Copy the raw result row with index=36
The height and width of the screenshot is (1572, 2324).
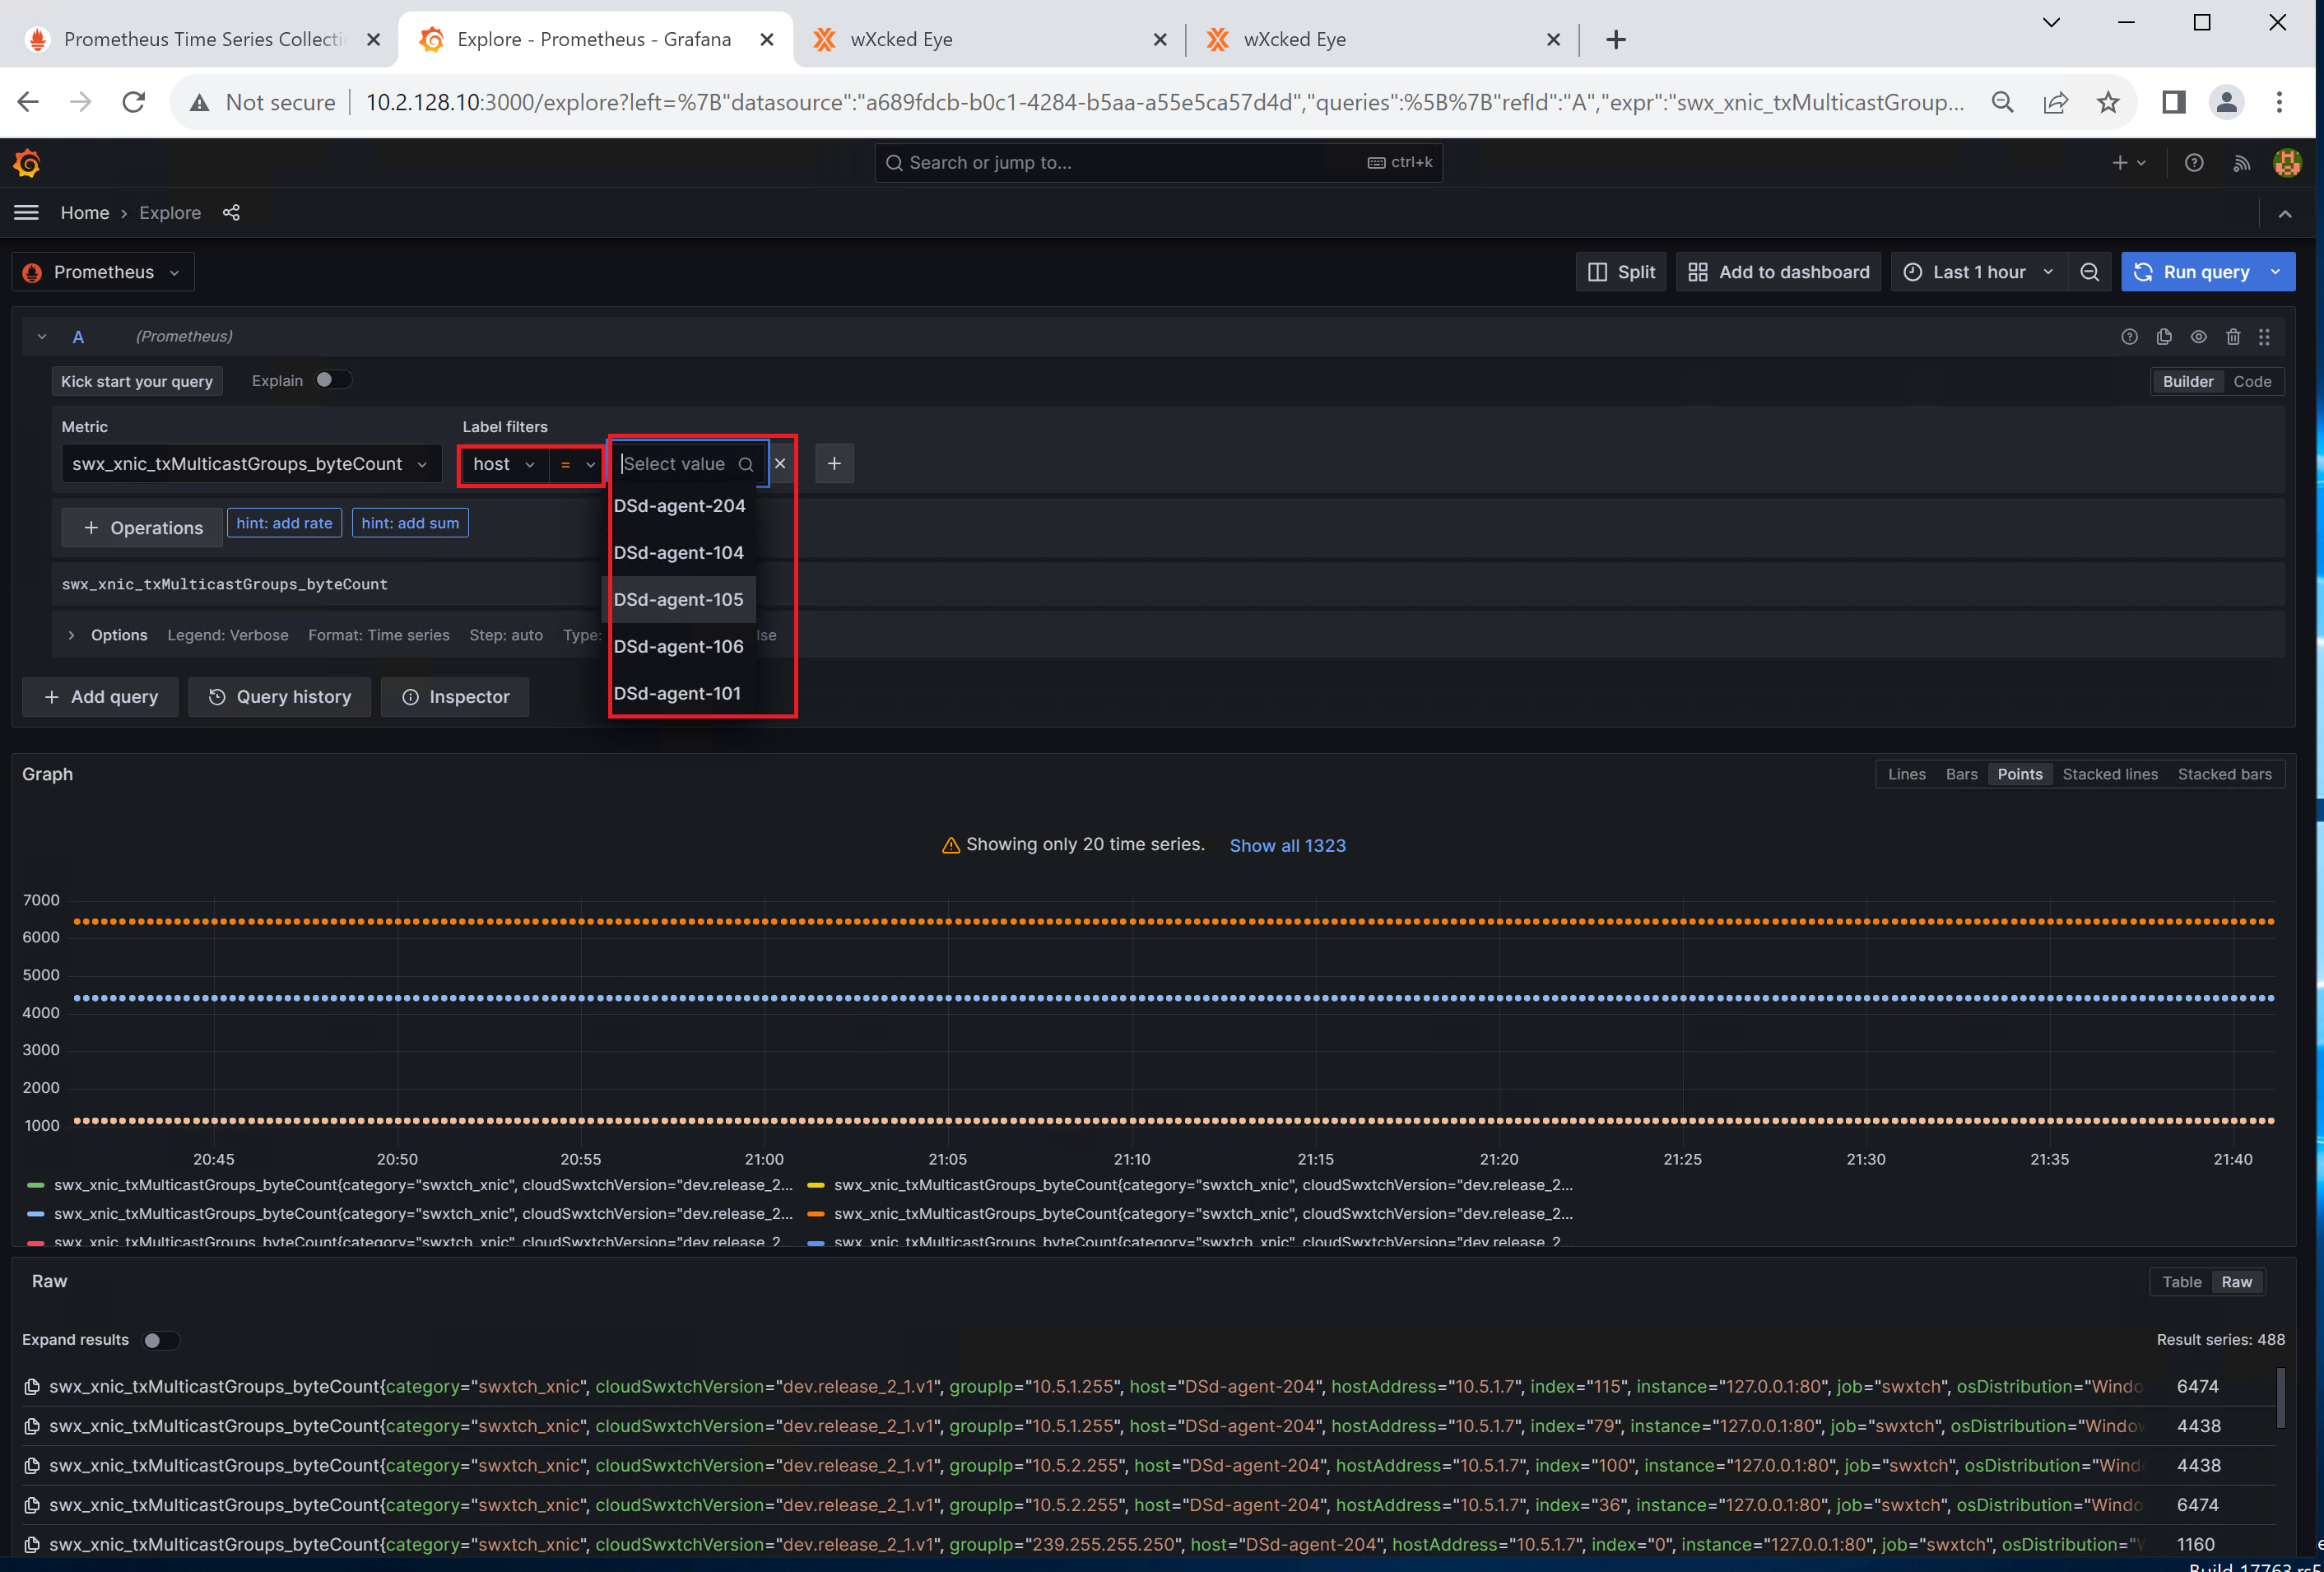coord(32,1505)
